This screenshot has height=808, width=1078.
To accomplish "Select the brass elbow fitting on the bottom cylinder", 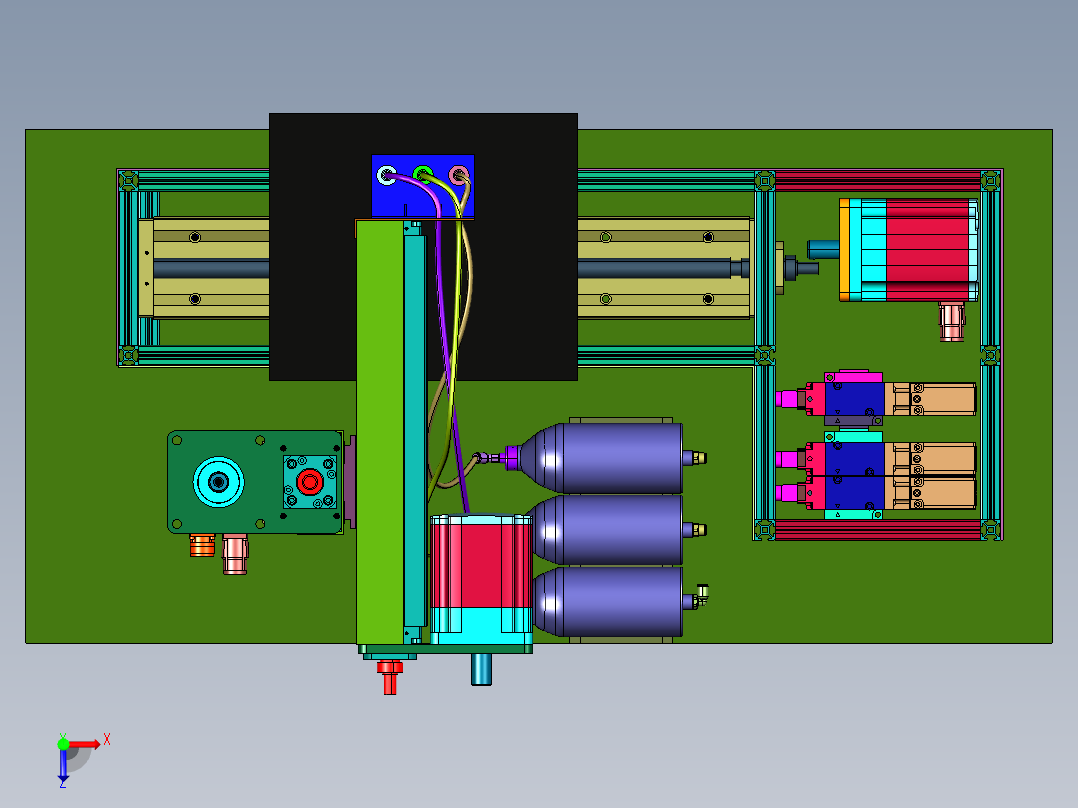I will point(701,595).
